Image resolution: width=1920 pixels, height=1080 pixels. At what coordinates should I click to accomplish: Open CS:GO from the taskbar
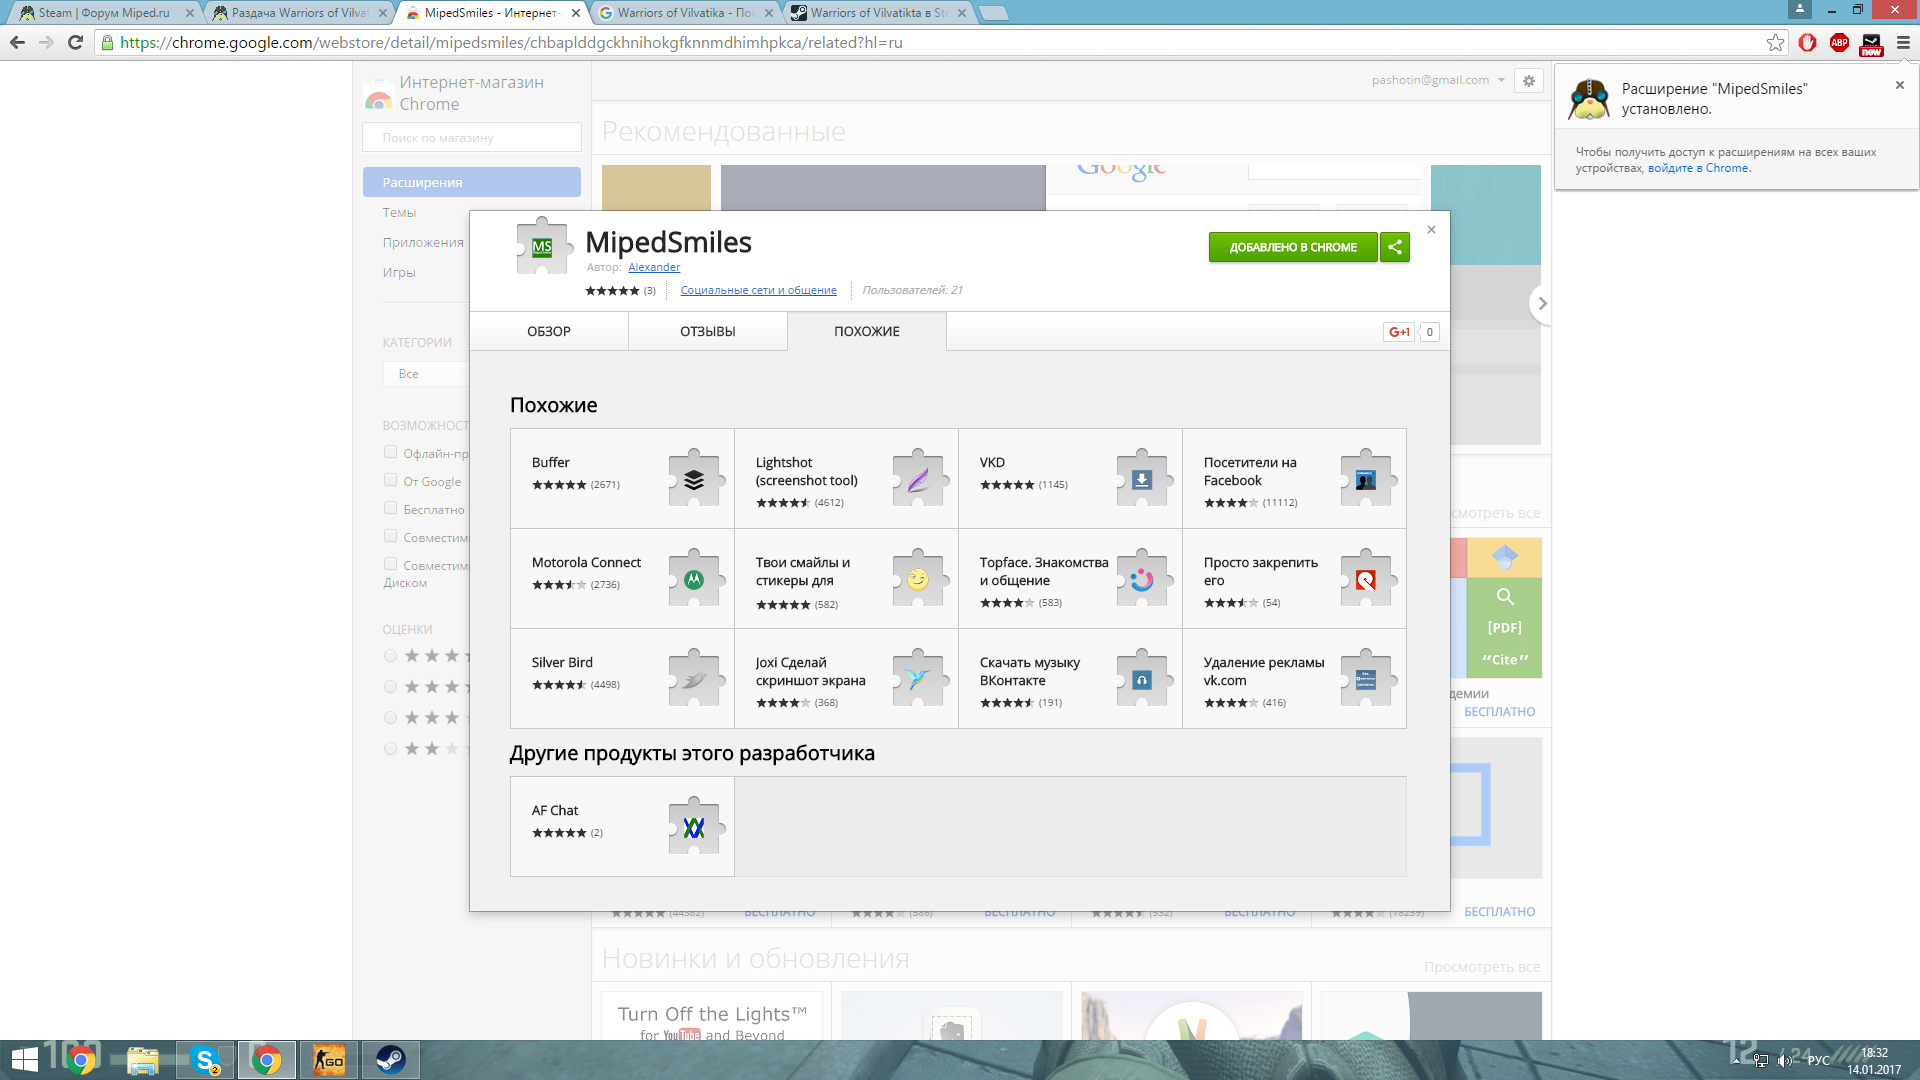pos(329,1060)
